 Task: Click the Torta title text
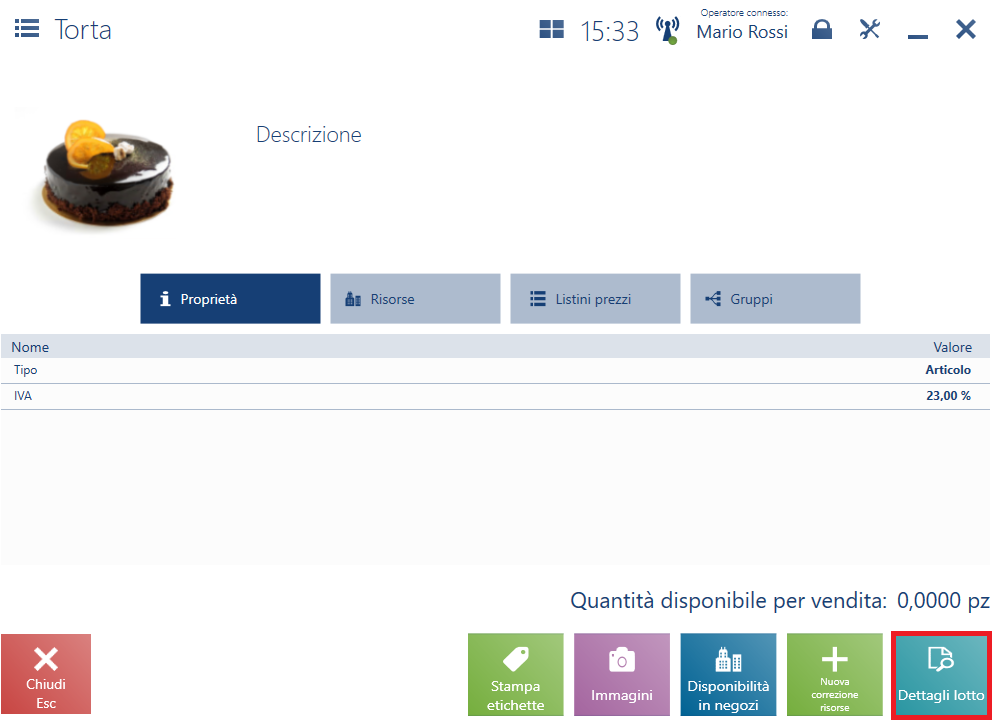[x=83, y=29]
